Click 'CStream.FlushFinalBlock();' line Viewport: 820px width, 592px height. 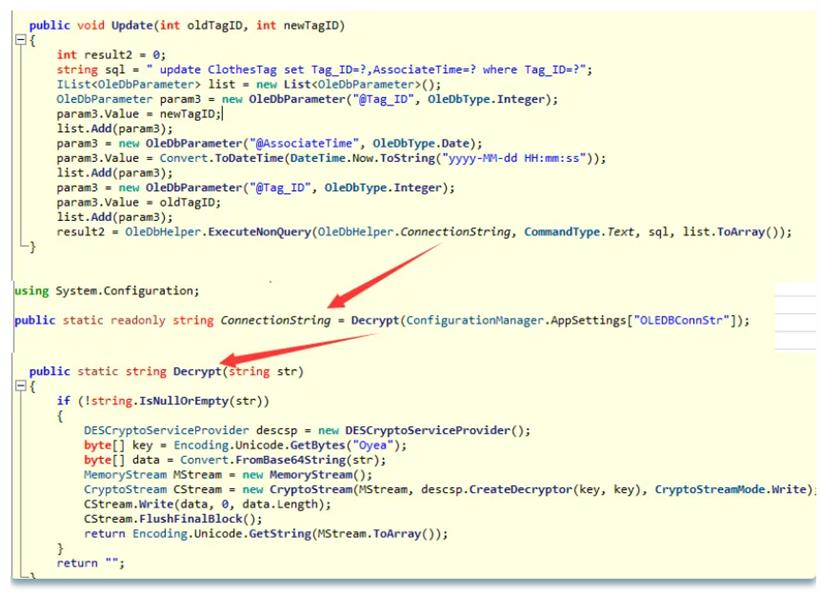(x=173, y=519)
